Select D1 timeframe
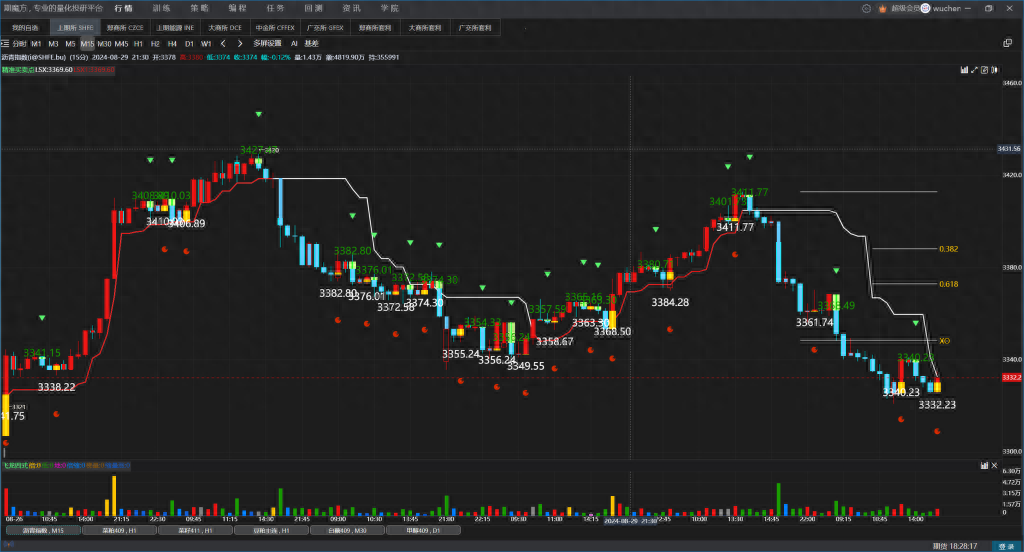Screen dimensions: 1024x552 (189, 44)
